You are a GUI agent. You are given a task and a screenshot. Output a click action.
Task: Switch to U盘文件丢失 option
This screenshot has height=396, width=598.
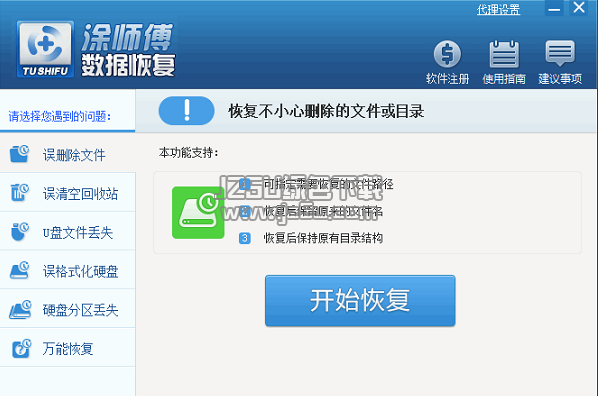(x=68, y=232)
